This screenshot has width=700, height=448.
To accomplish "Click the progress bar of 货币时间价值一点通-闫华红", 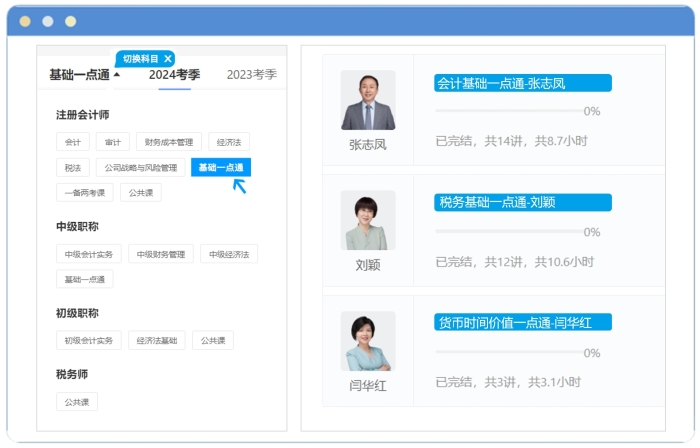I will click(x=508, y=352).
